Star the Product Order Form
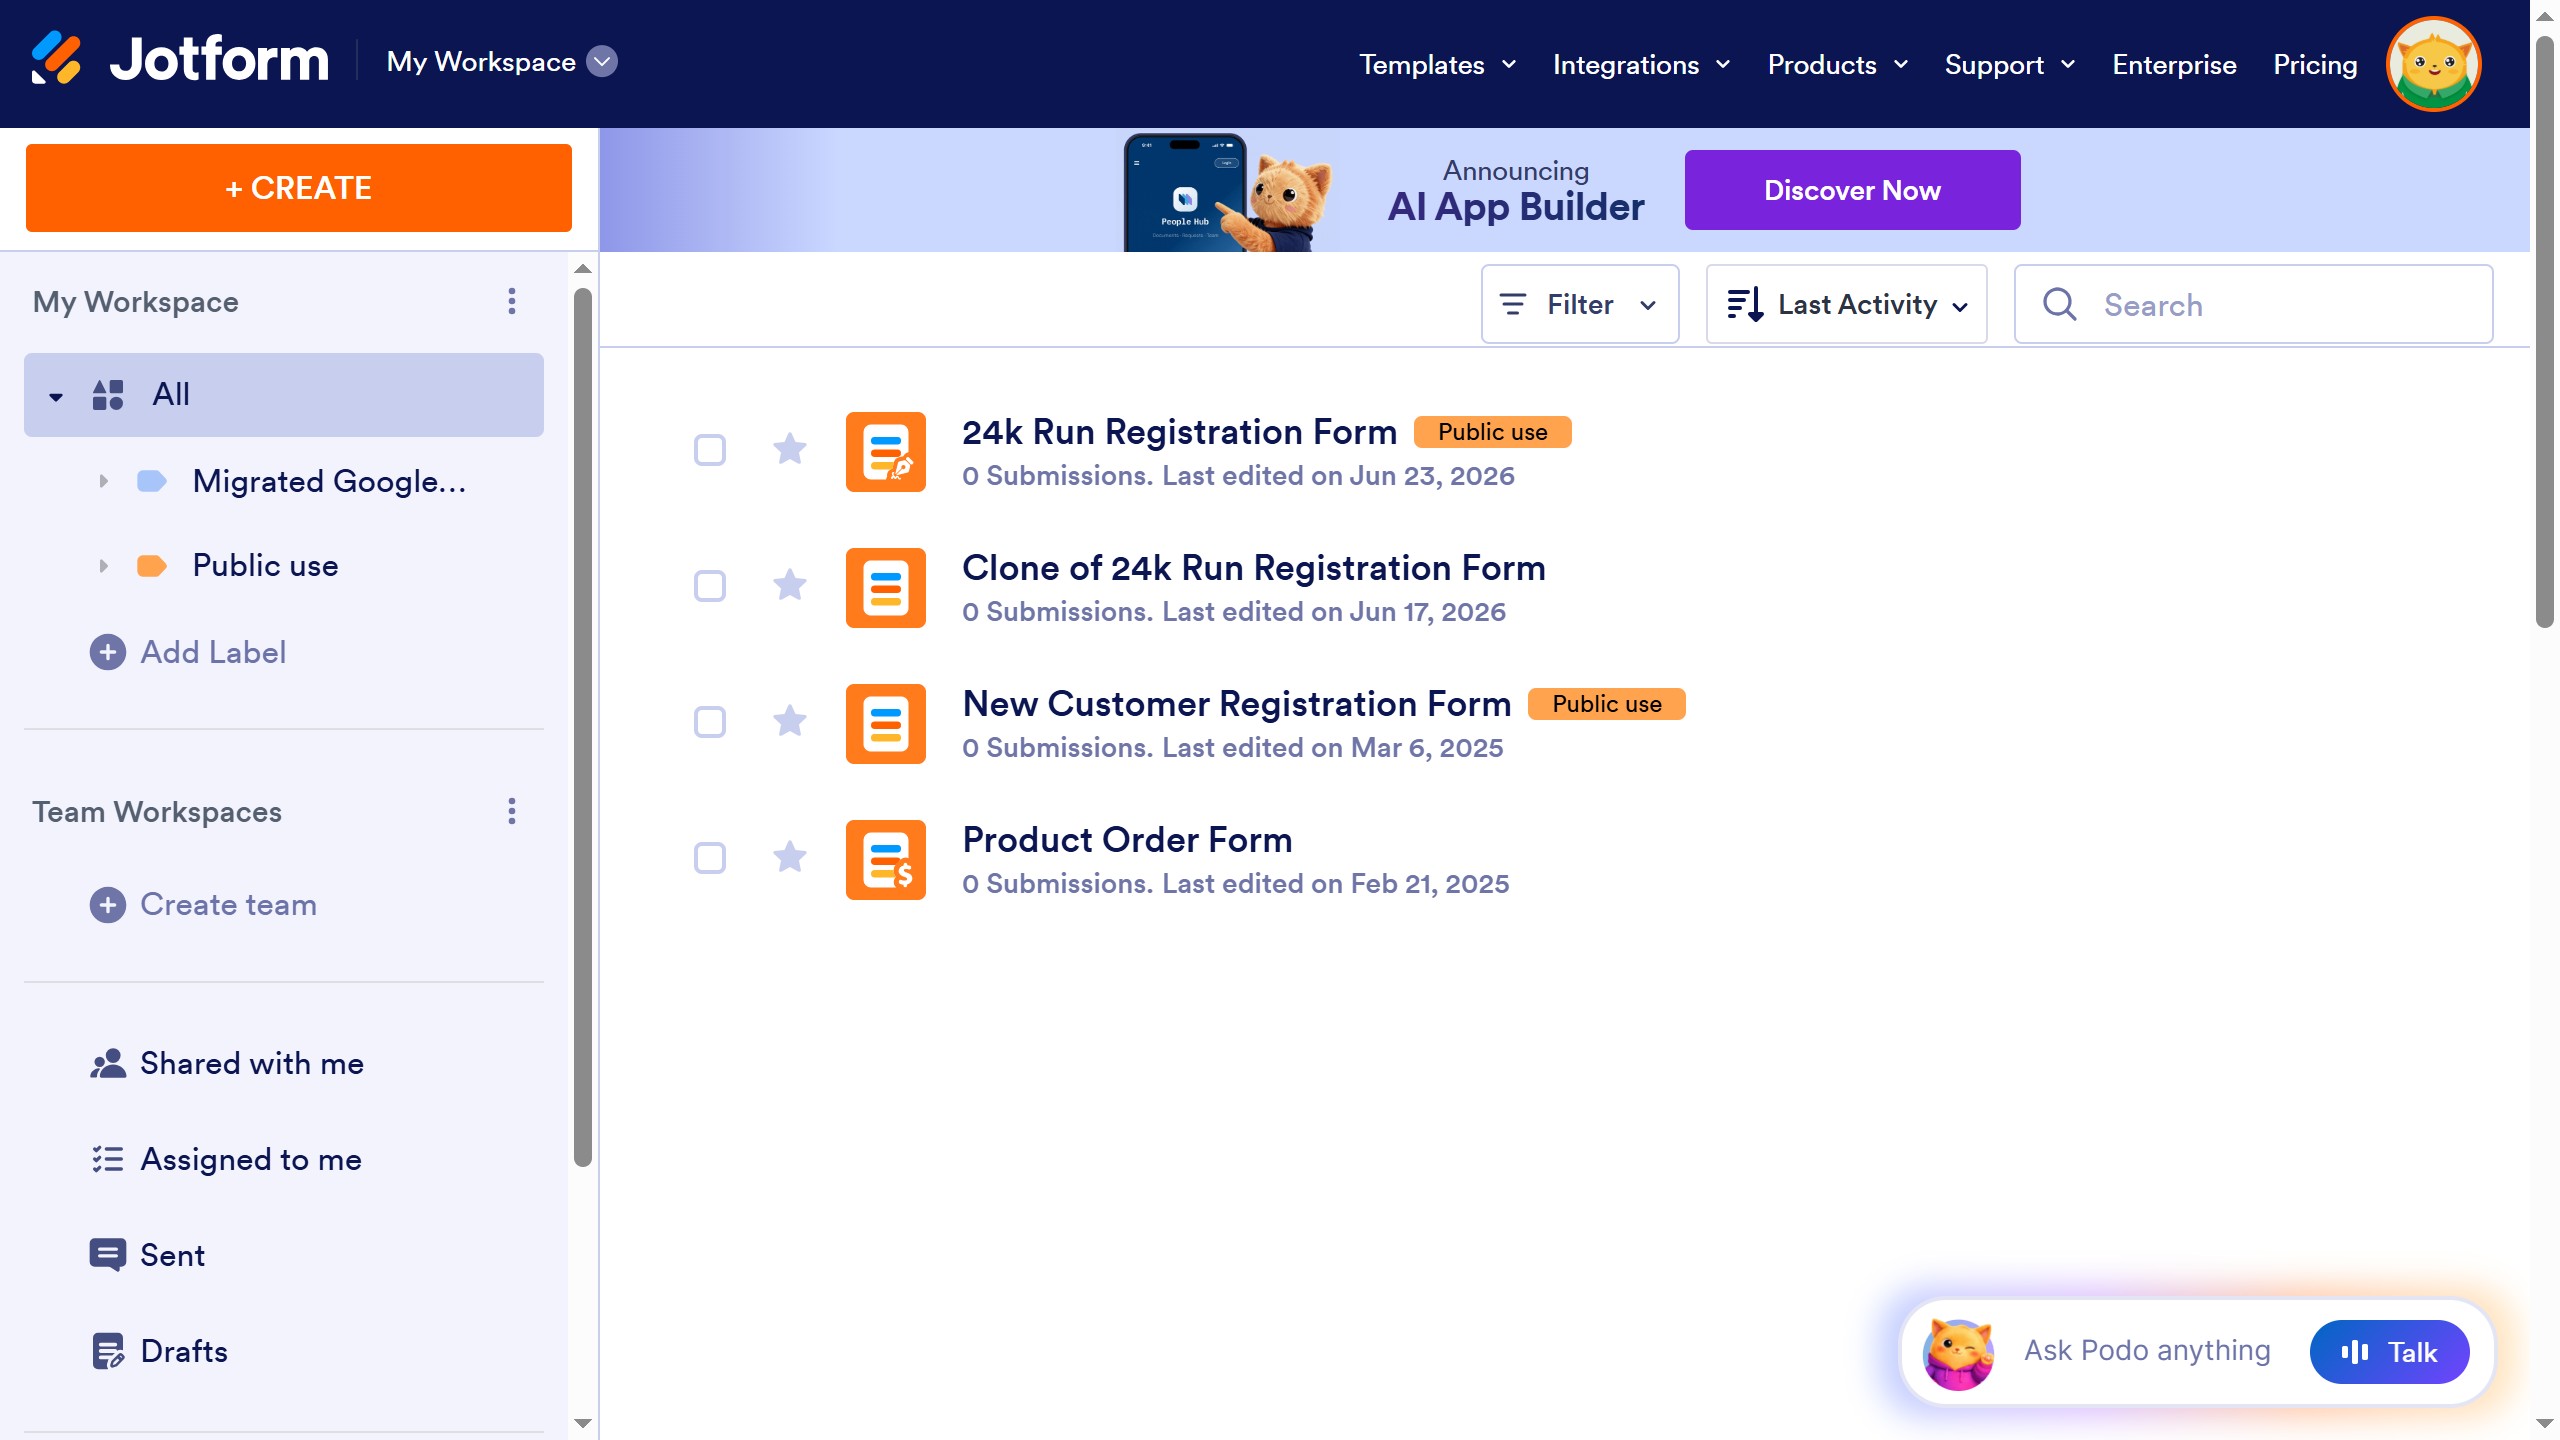 pyautogui.click(x=790, y=857)
